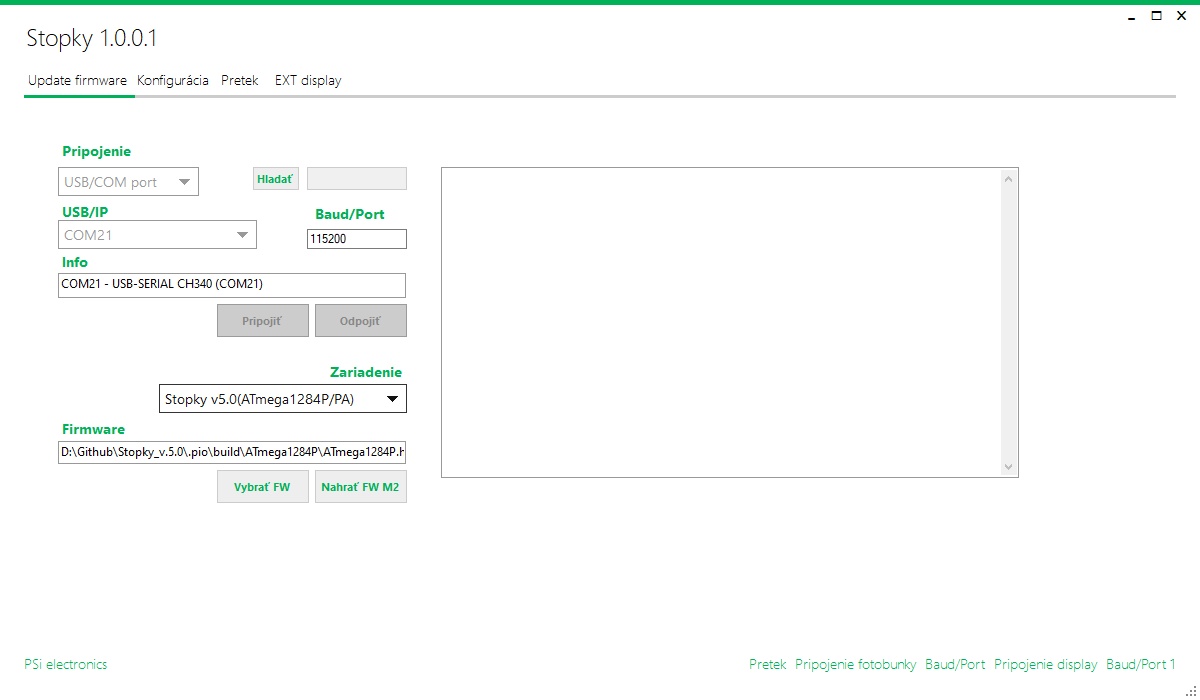Upload firmware using Nahrať FW M2
The height and width of the screenshot is (700, 1200).
coord(360,487)
